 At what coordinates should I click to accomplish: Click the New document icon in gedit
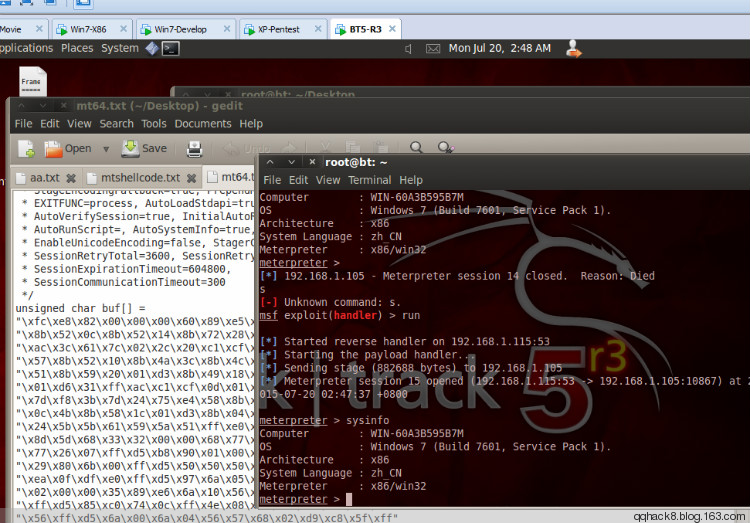(x=27, y=149)
